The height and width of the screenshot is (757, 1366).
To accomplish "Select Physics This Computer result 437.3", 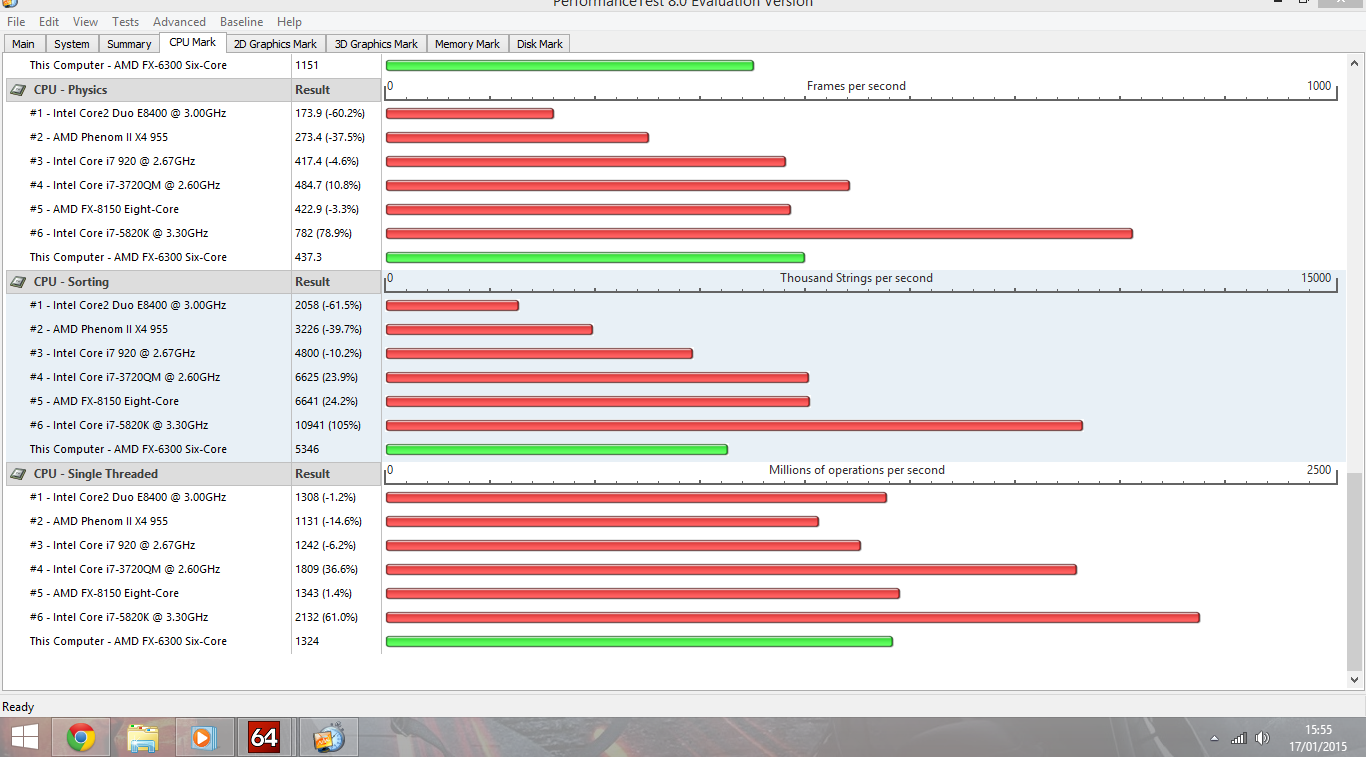I will (309, 257).
